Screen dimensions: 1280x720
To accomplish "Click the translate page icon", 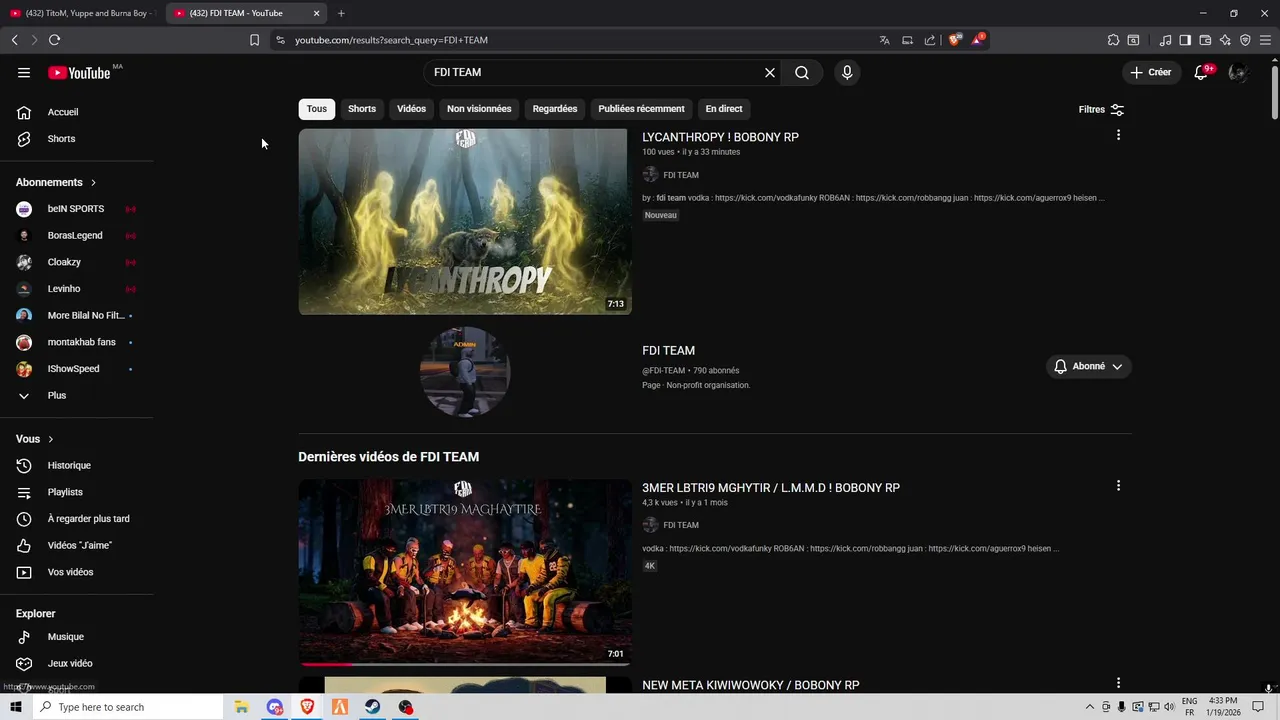I will click(x=884, y=40).
